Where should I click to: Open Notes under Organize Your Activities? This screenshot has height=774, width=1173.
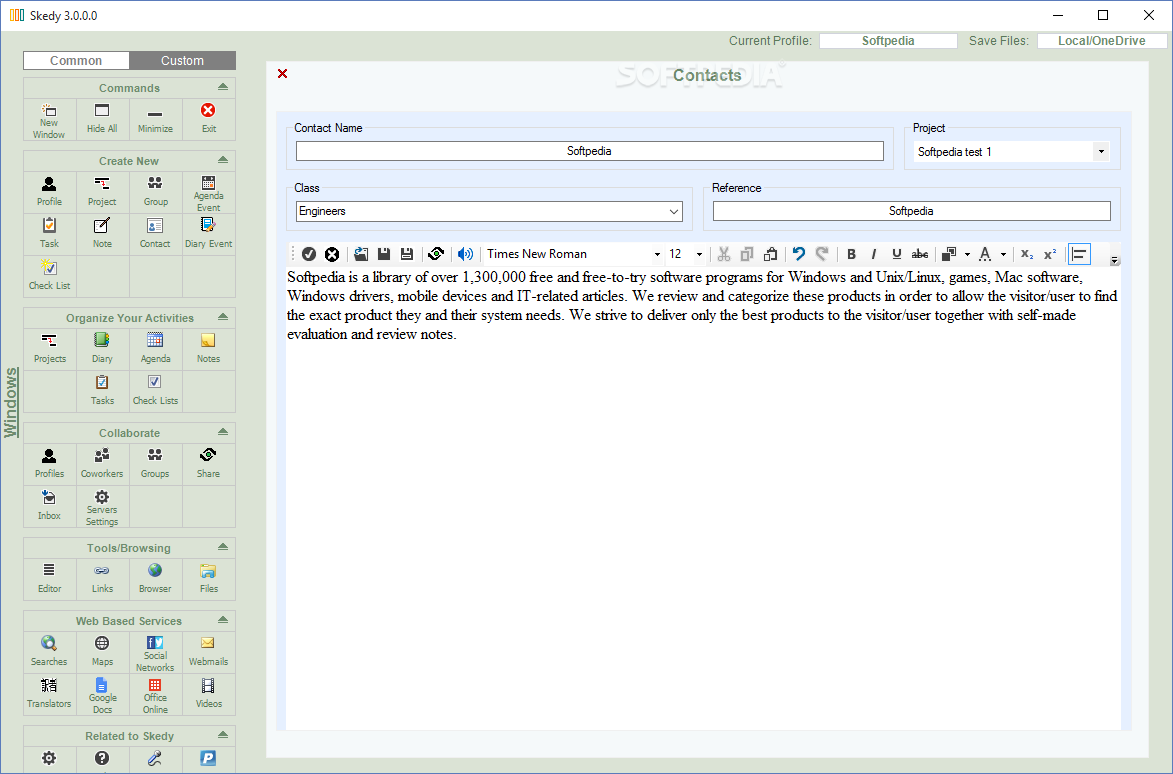208,348
